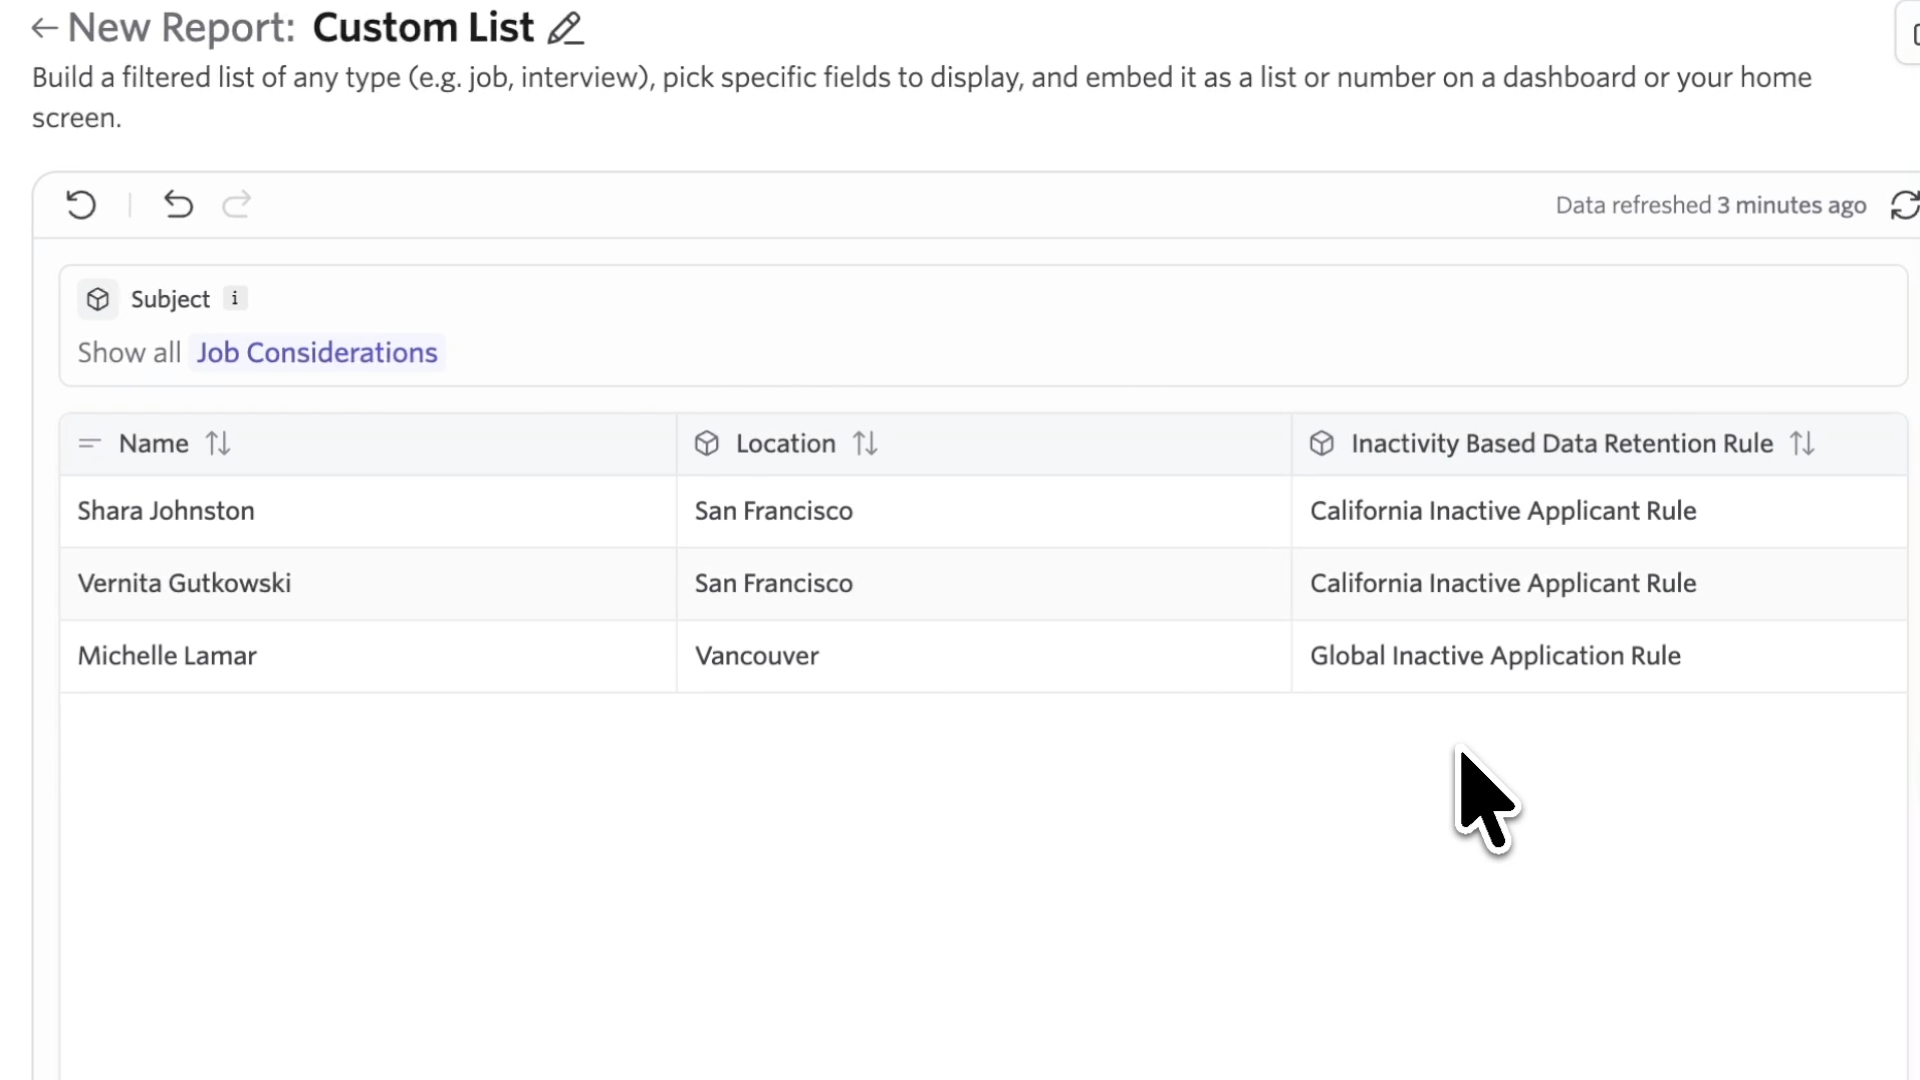The width and height of the screenshot is (1920, 1080).
Task: Click the Vancouver location cell
Action: pyautogui.click(x=757, y=656)
